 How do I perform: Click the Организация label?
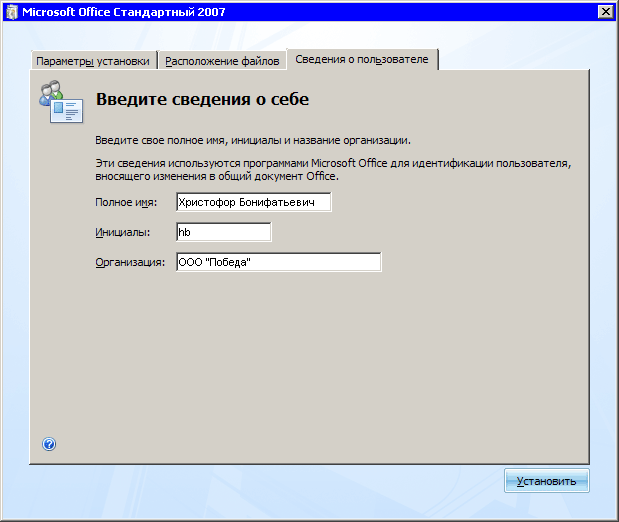pyautogui.click(x=129, y=263)
